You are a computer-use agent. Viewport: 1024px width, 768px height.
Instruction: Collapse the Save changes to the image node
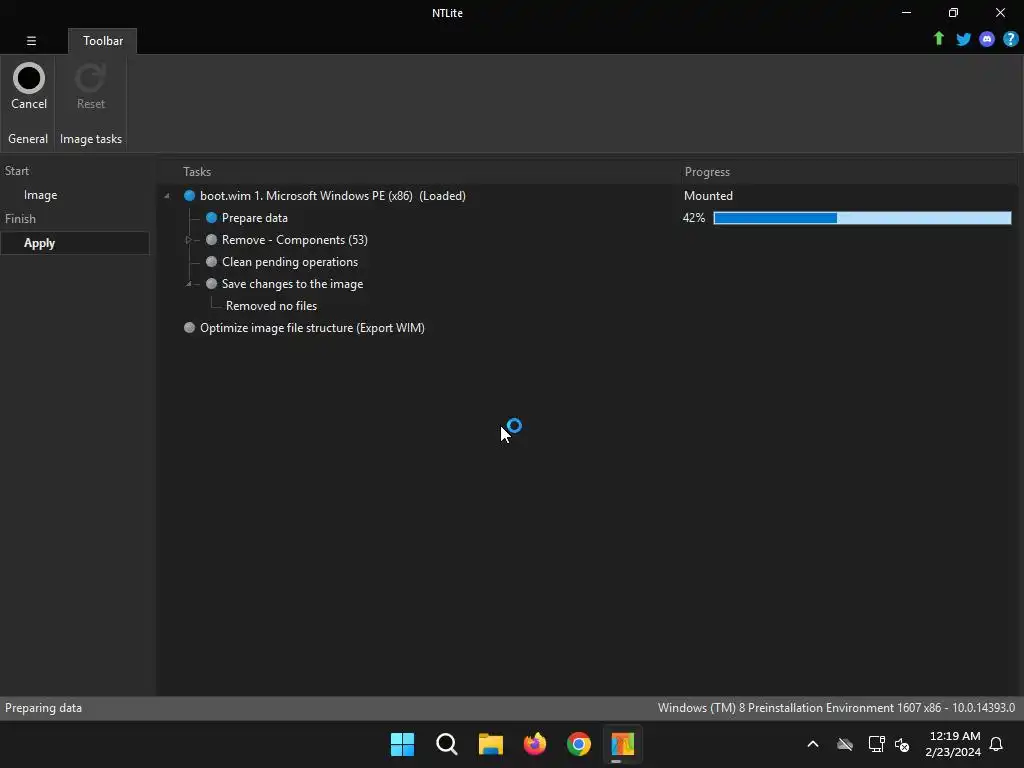188,283
